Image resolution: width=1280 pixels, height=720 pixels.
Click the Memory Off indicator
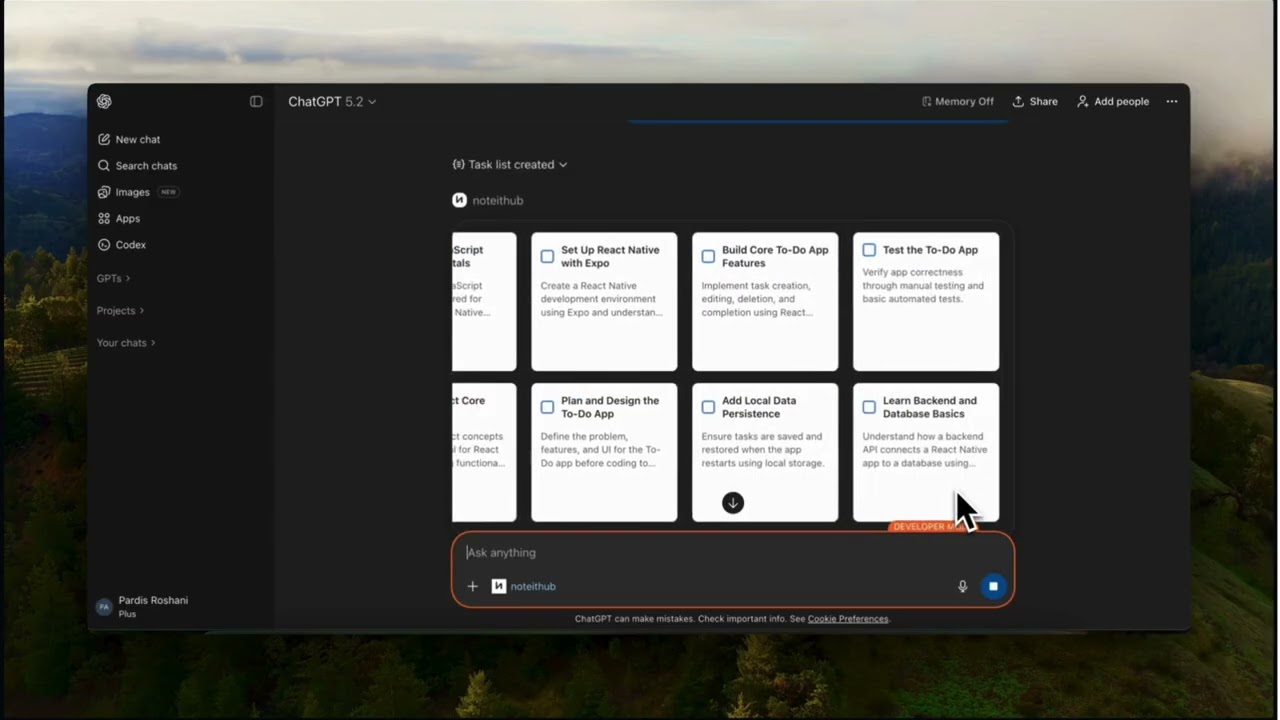pos(958,101)
